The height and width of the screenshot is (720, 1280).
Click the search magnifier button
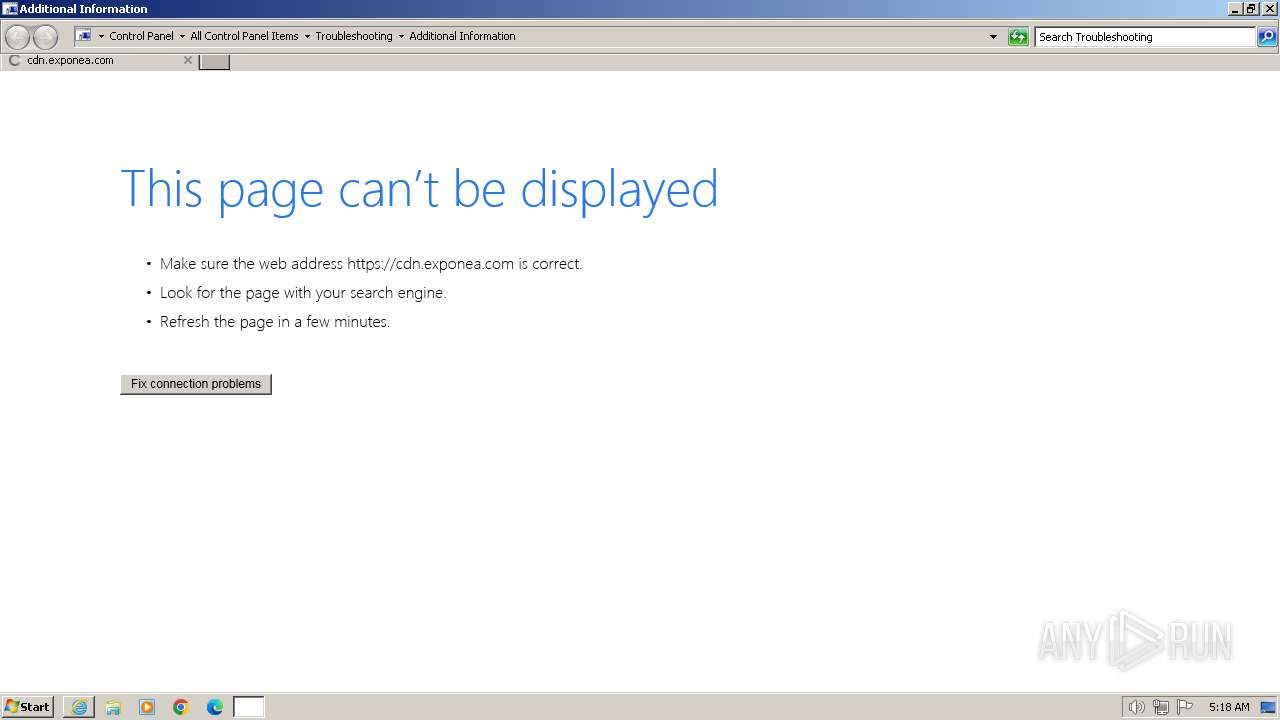(1267, 37)
